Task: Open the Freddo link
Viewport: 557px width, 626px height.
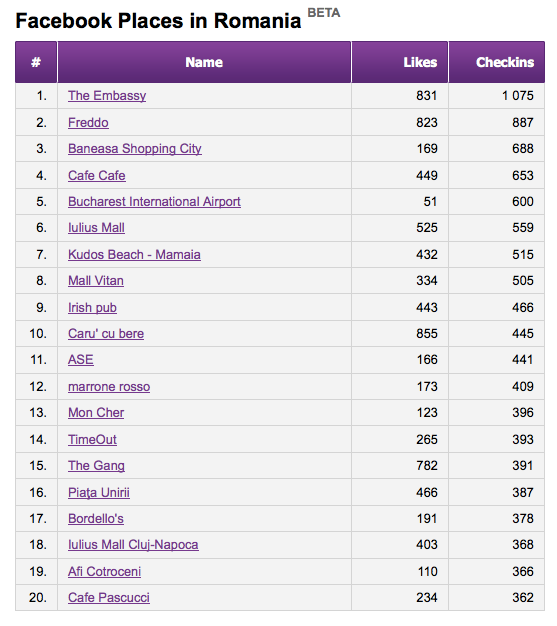Action: click(x=88, y=123)
